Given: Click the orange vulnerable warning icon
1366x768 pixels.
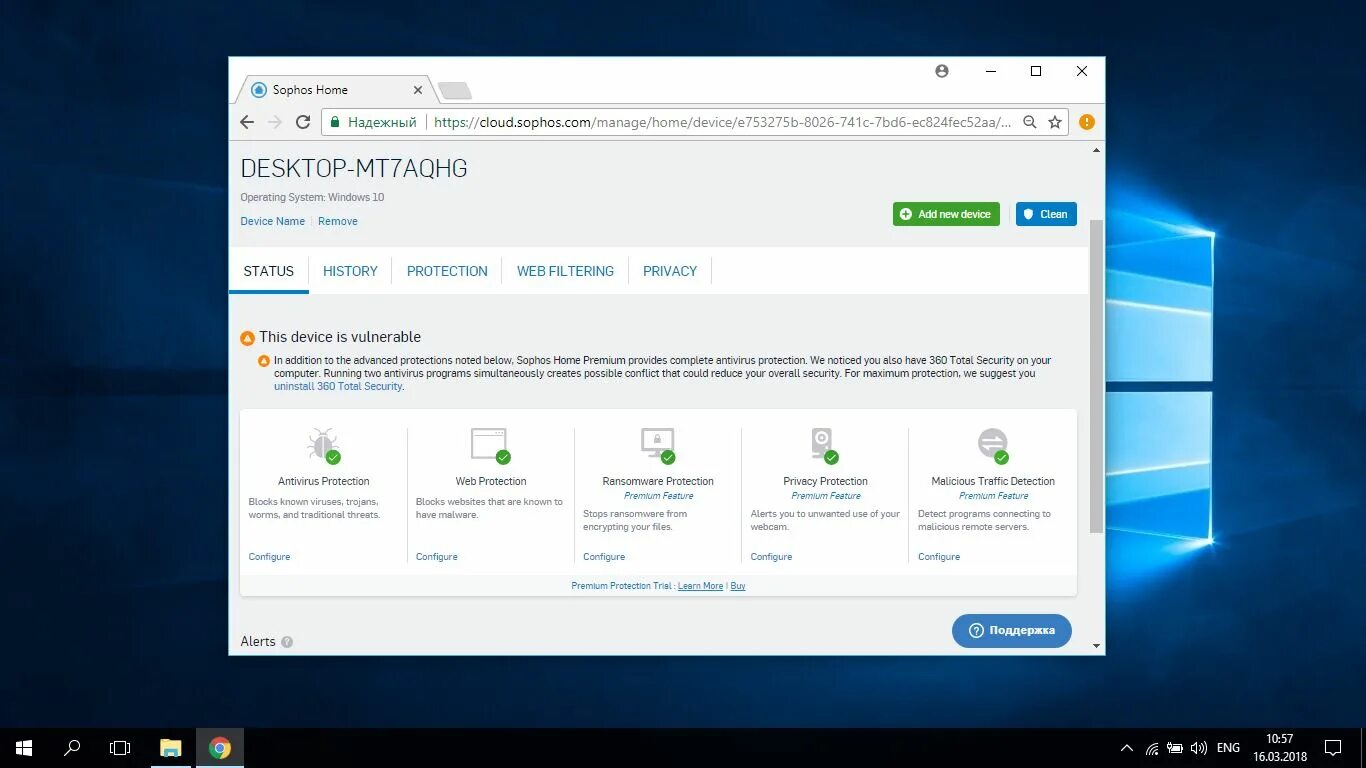Looking at the screenshot, I should (248, 338).
